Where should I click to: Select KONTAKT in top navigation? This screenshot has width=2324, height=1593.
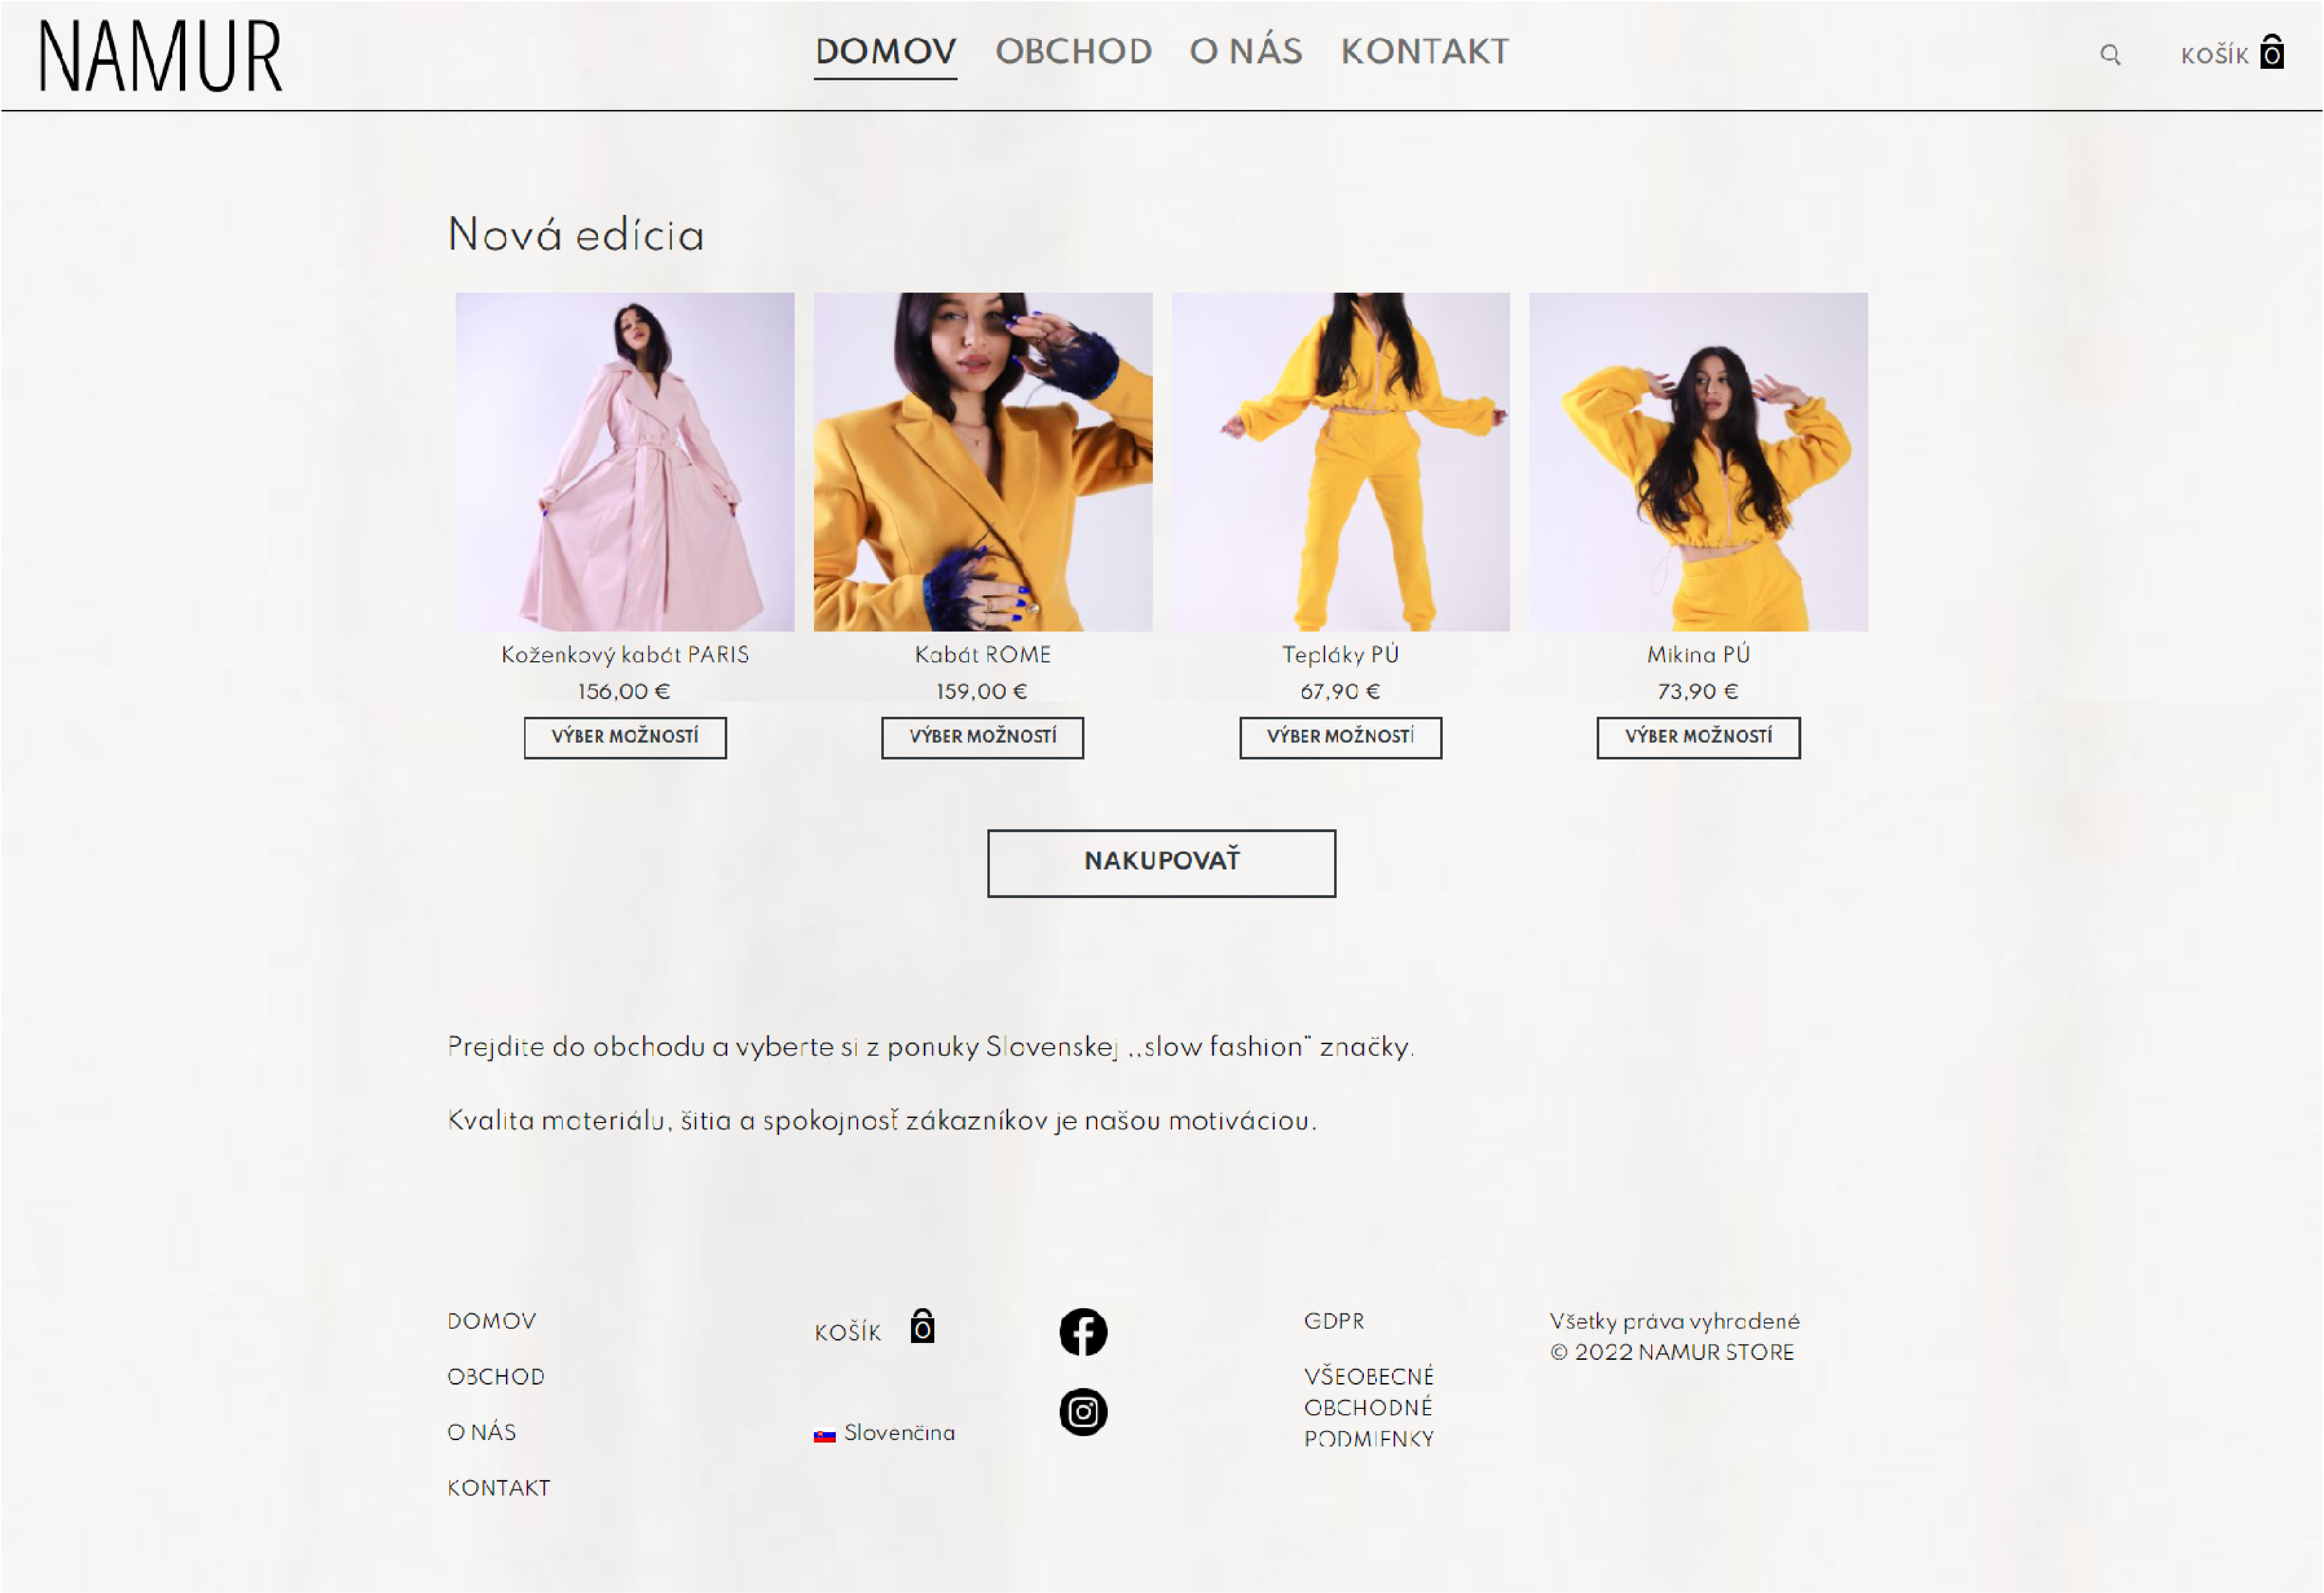coord(1424,51)
